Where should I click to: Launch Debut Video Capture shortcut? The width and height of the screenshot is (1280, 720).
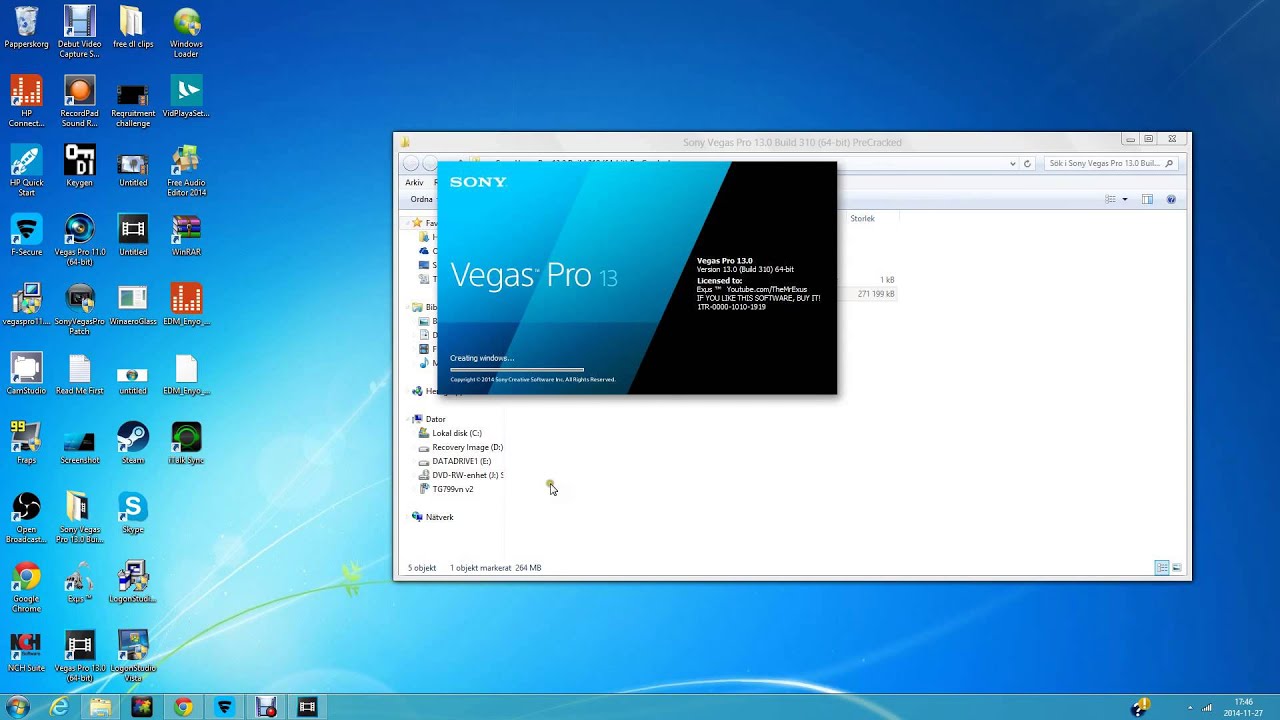tap(80, 31)
